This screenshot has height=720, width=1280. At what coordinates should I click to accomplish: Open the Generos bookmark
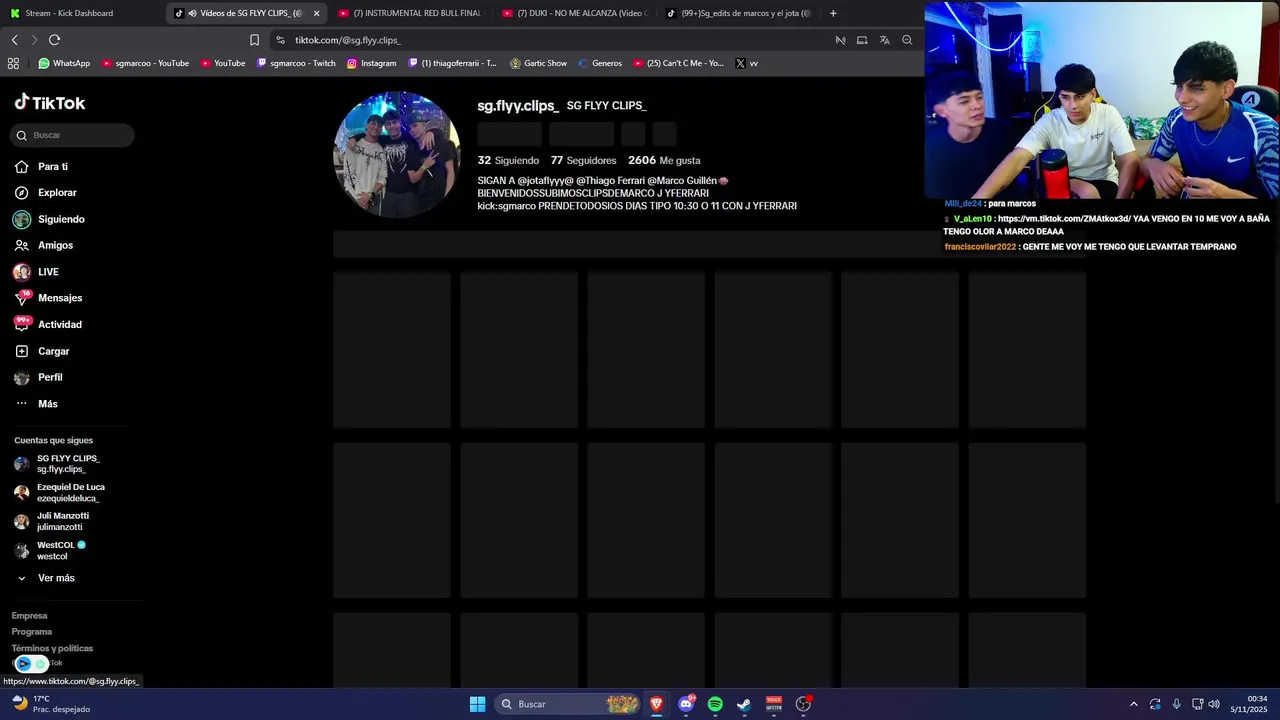[x=600, y=63]
